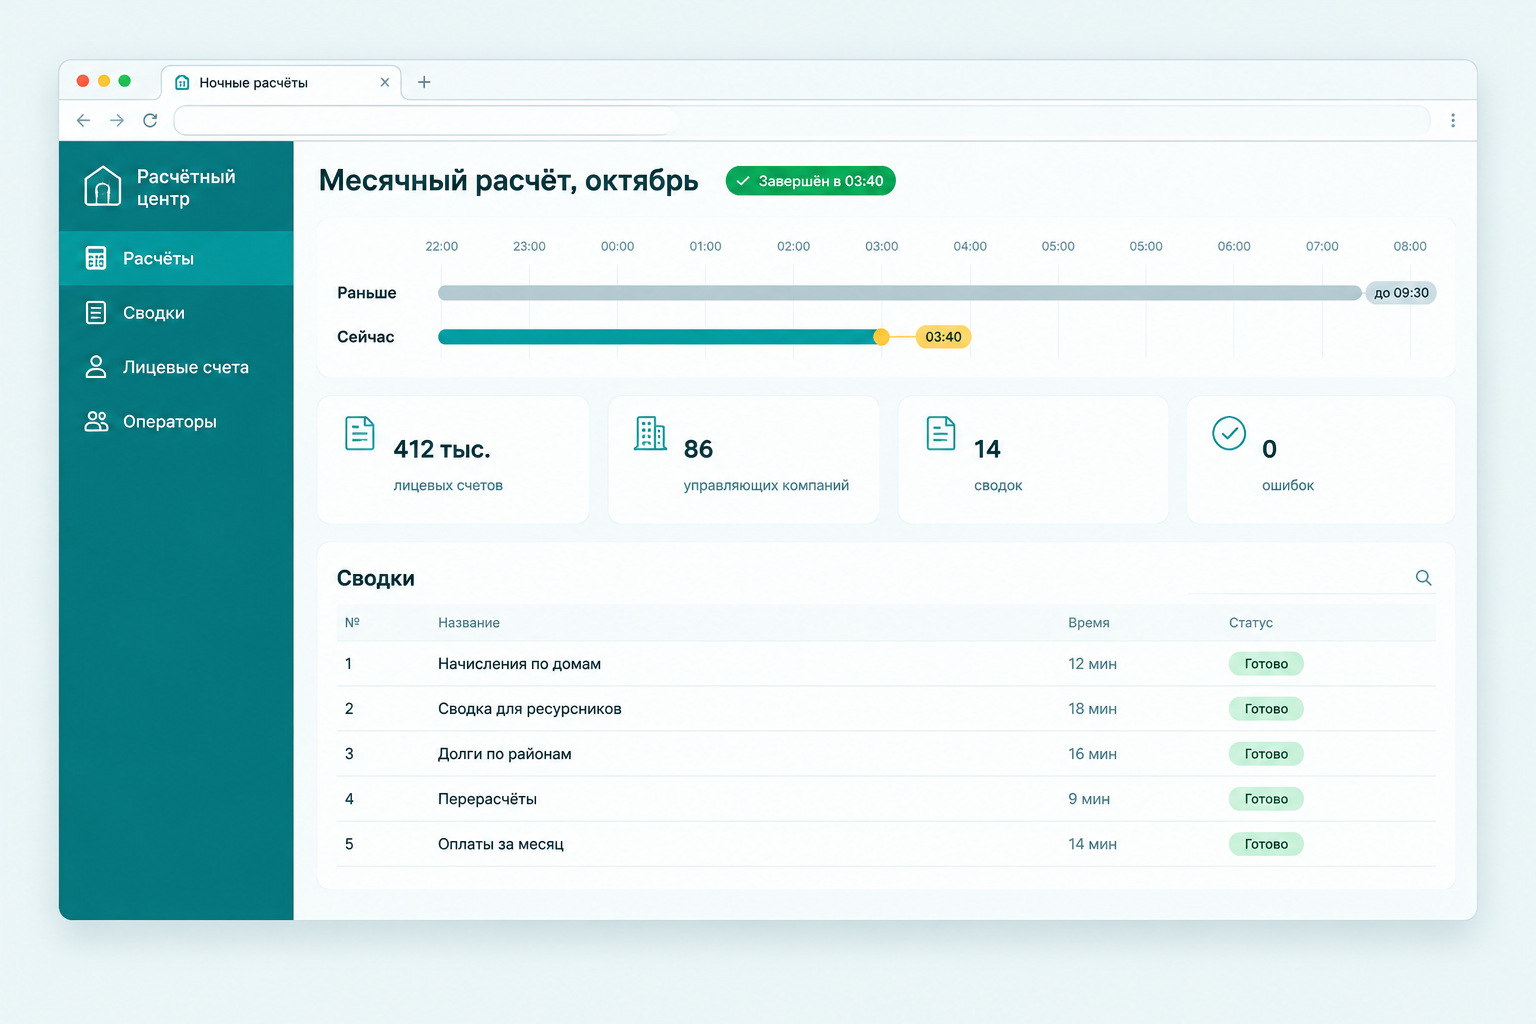The image size is (1536, 1024).
Task: Click the Время column header
Action: pyautogui.click(x=1089, y=623)
